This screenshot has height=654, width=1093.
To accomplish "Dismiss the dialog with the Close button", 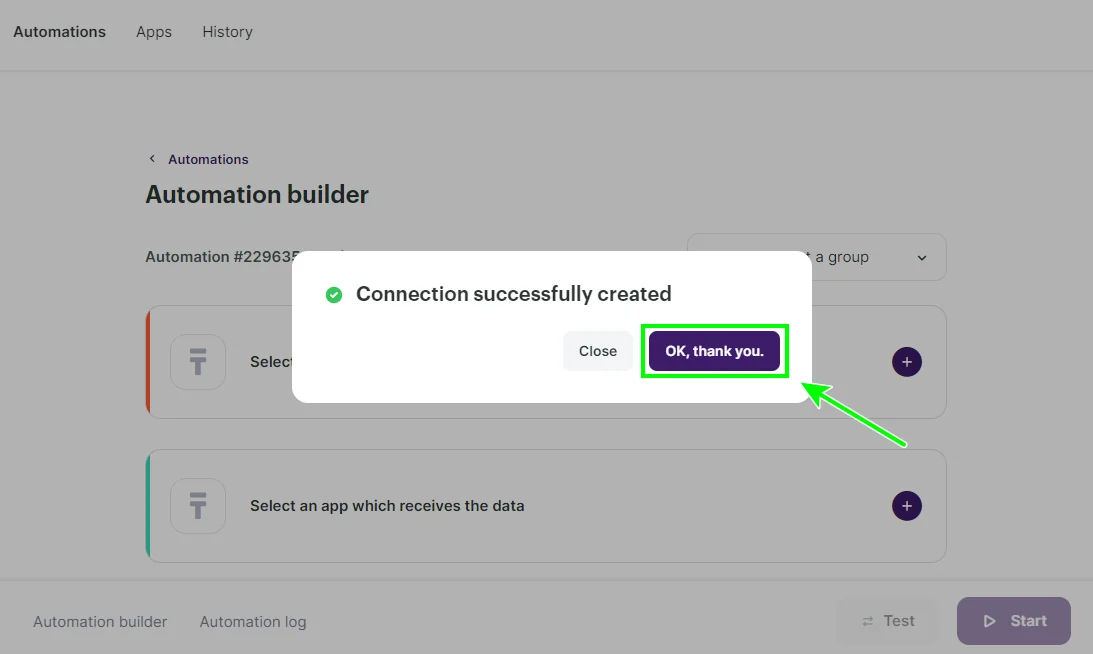I will [x=597, y=351].
